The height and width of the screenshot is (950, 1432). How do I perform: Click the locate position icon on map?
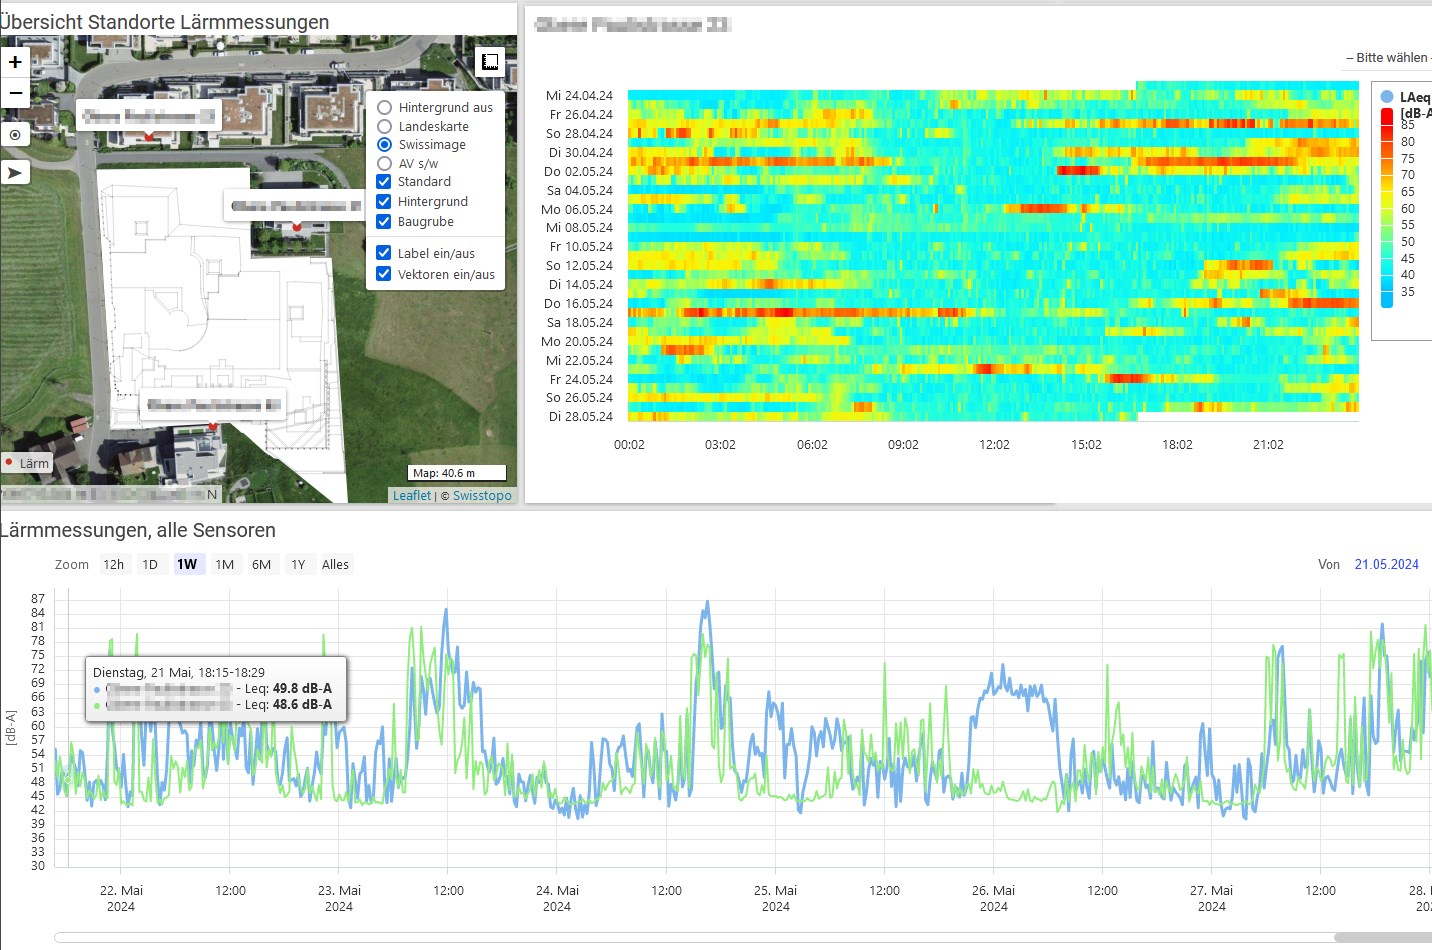(15, 134)
